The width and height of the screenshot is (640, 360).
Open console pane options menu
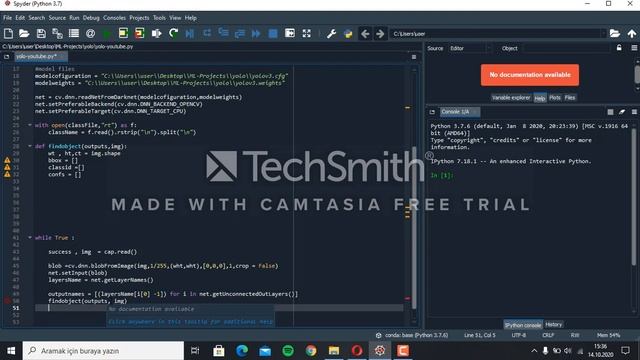coord(634,112)
